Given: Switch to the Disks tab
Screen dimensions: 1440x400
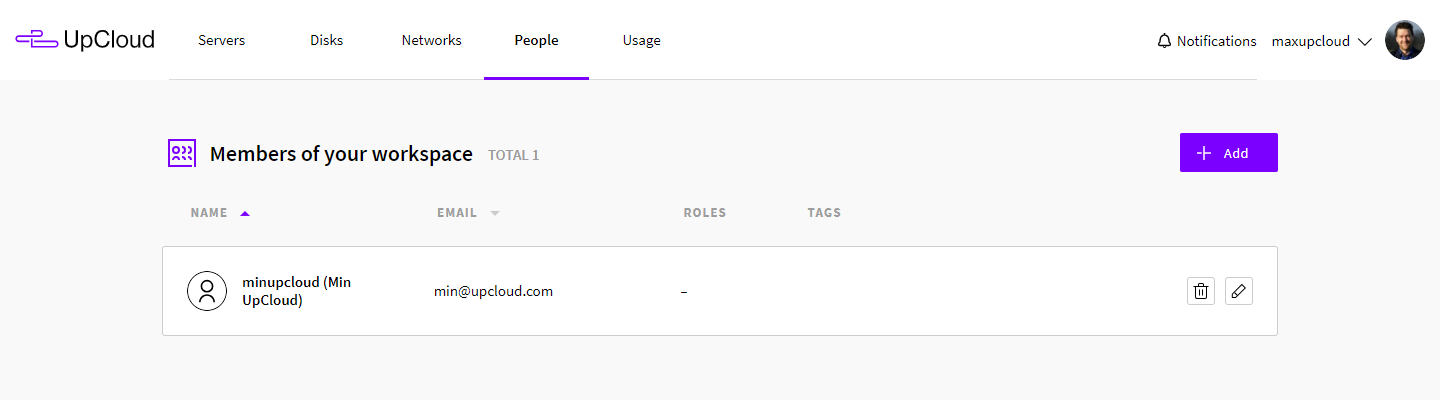Looking at the screenshot, I should (326, 41).
